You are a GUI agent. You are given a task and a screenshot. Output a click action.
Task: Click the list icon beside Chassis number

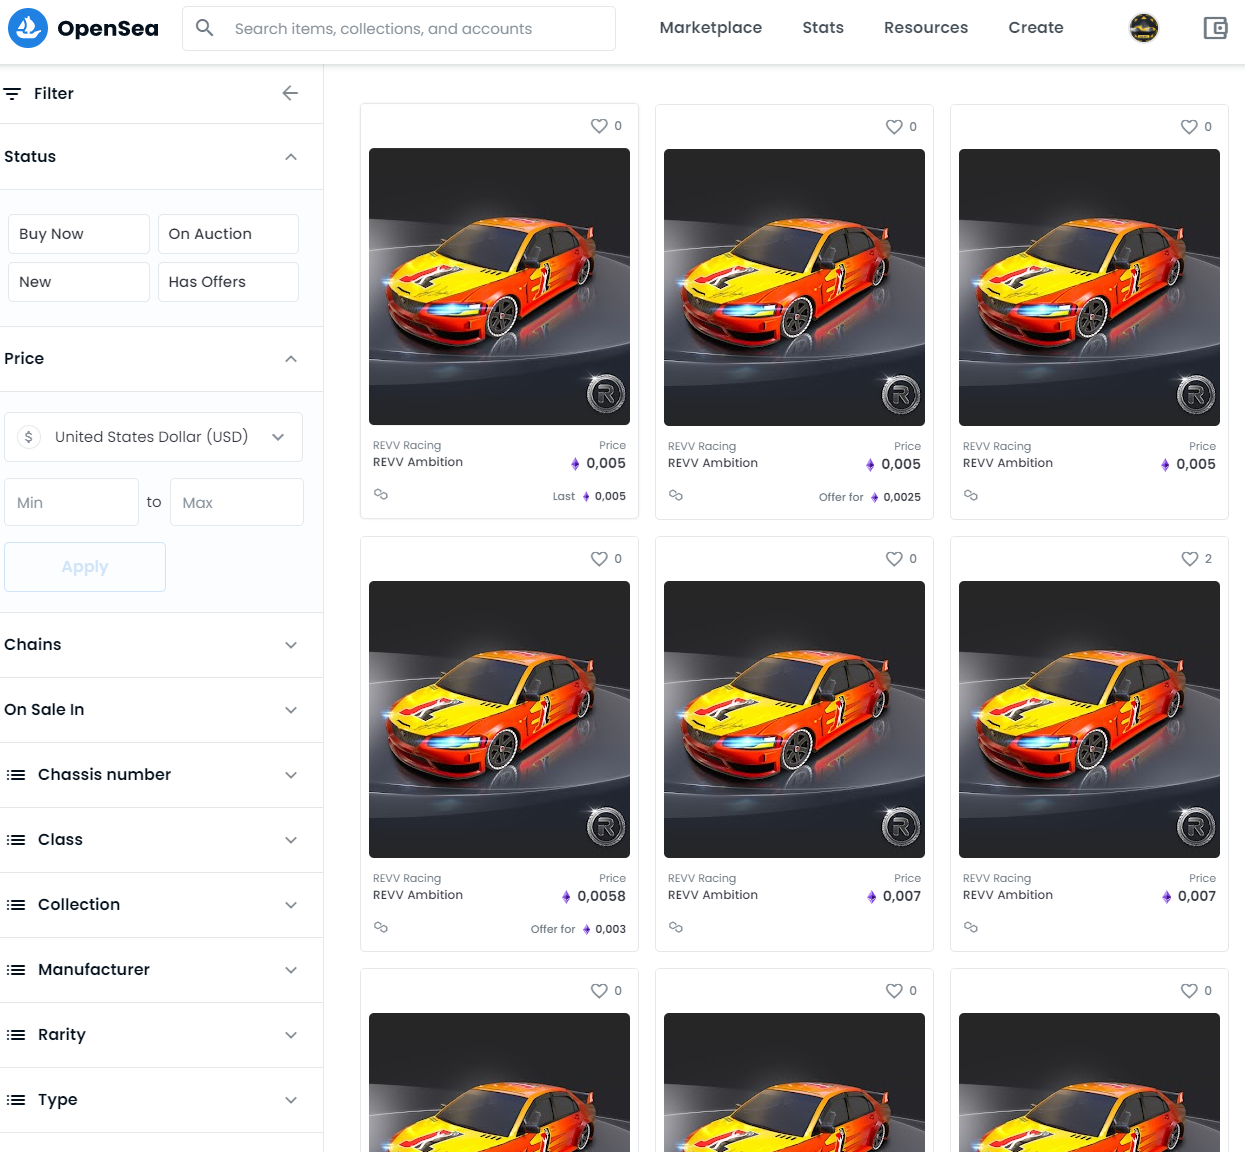(16, 775)
